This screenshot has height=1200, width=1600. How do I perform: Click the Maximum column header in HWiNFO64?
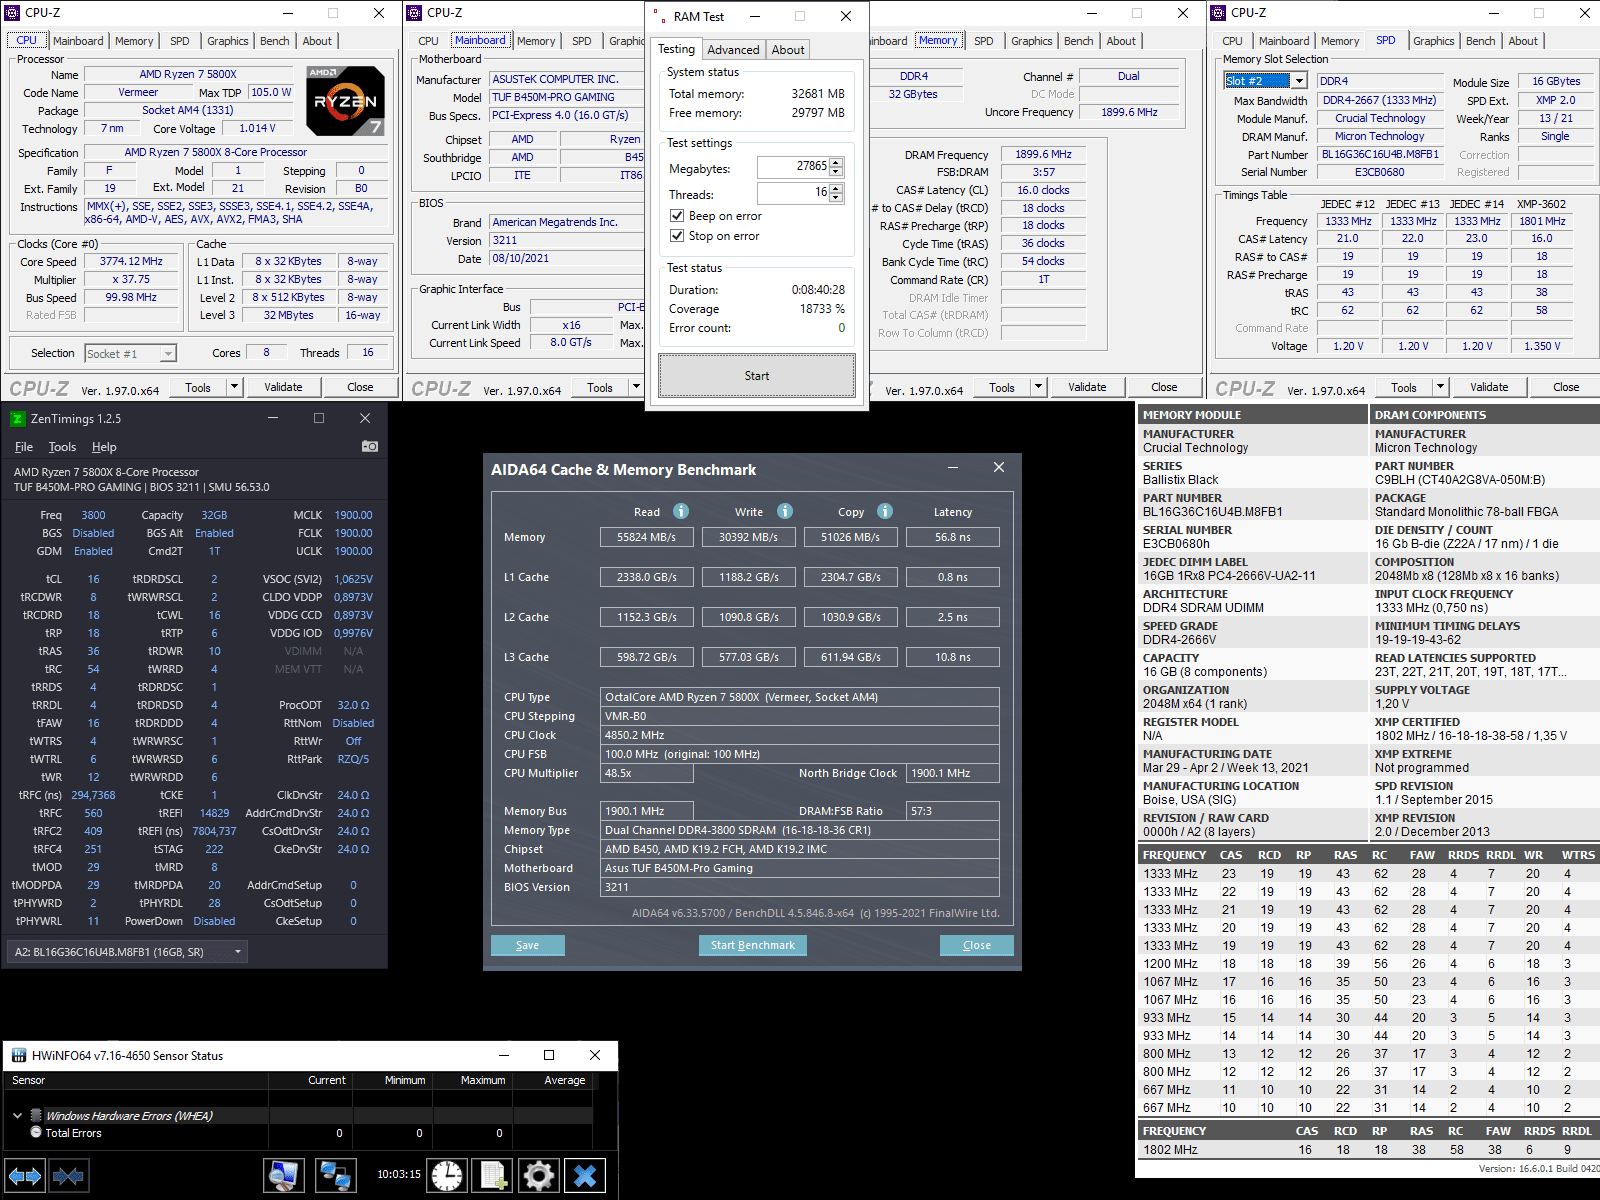pyautogui.click(x=483, y=1080)
